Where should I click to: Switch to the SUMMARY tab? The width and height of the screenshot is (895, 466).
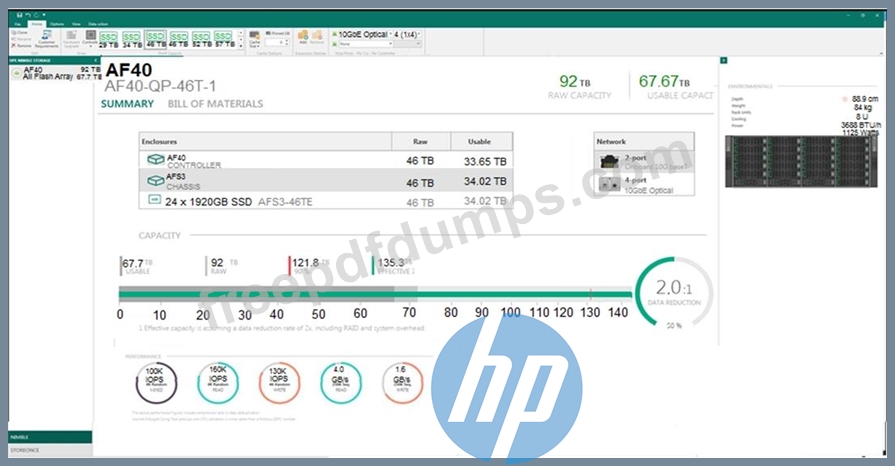click(x=127, y=104)
